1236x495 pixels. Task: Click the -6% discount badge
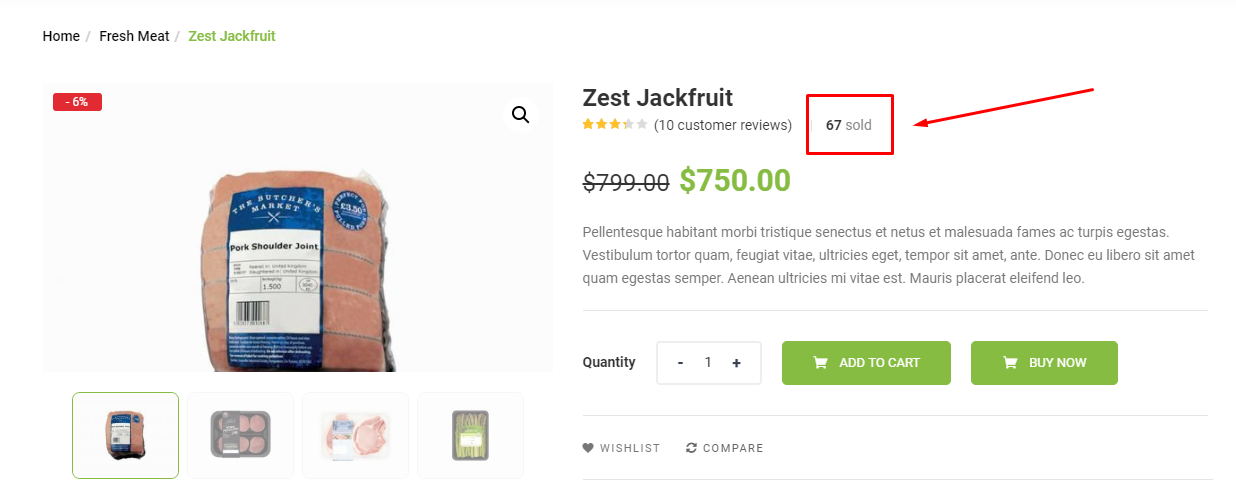[x=77, y=102]
